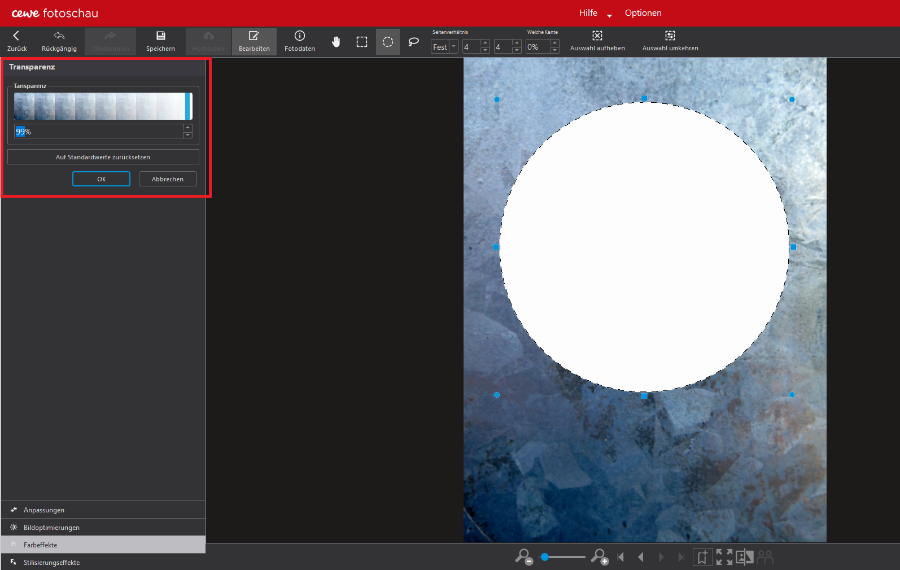This screenshot has height=570, width=900.
Task: Open the Seitenverhältnis 'Fest' dropdown
Action: point(445,47)
